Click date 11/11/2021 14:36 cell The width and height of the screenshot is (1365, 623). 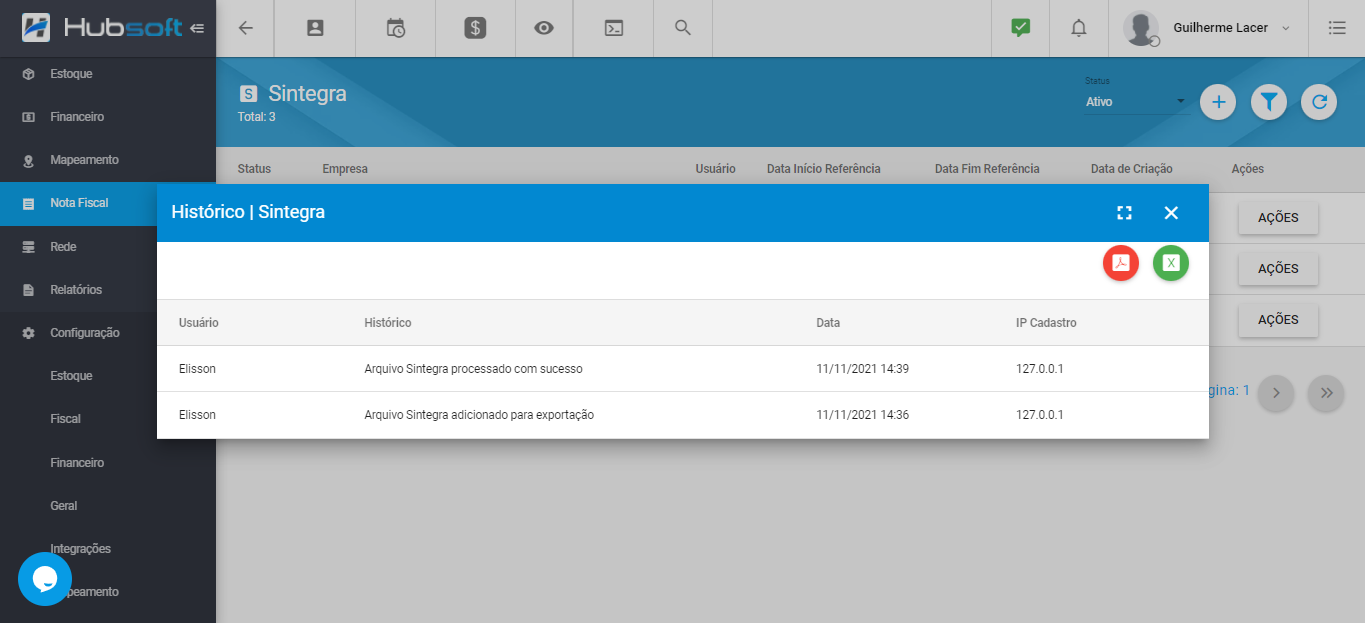click(862, 415)
